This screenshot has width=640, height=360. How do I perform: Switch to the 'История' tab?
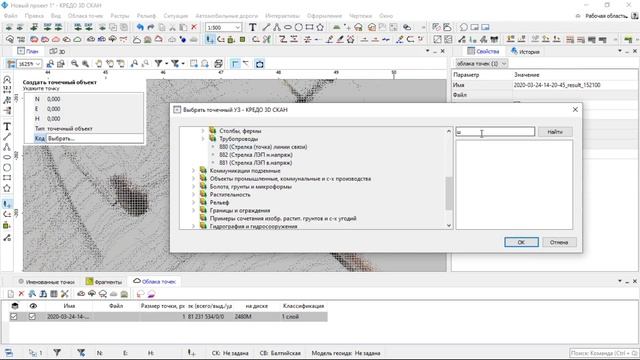[x=525, y=51]
